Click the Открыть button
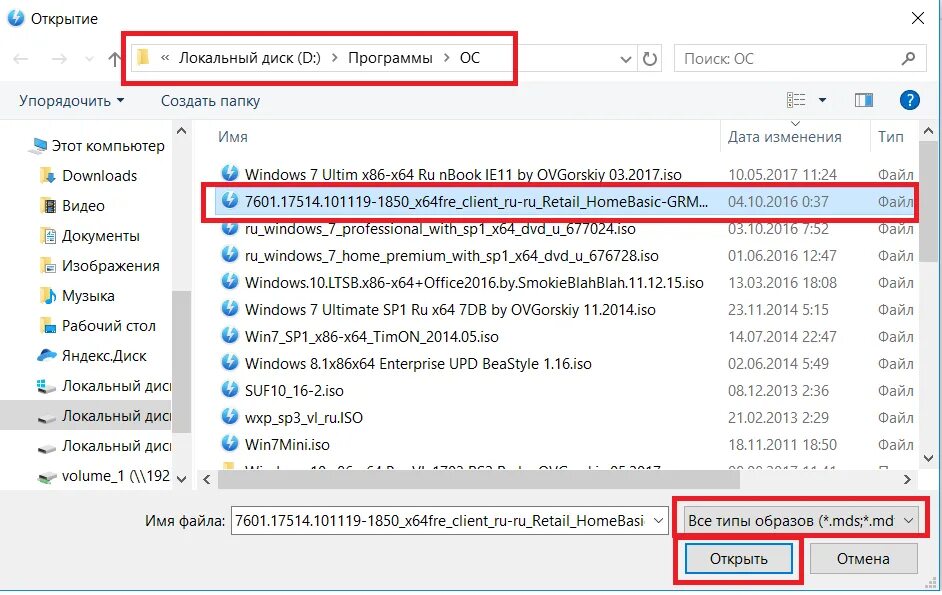 738,559
